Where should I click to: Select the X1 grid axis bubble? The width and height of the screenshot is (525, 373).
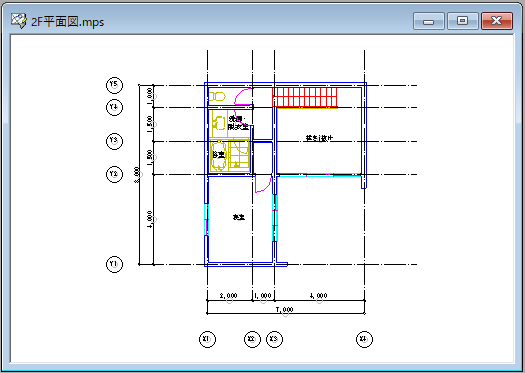click(207, 339)
